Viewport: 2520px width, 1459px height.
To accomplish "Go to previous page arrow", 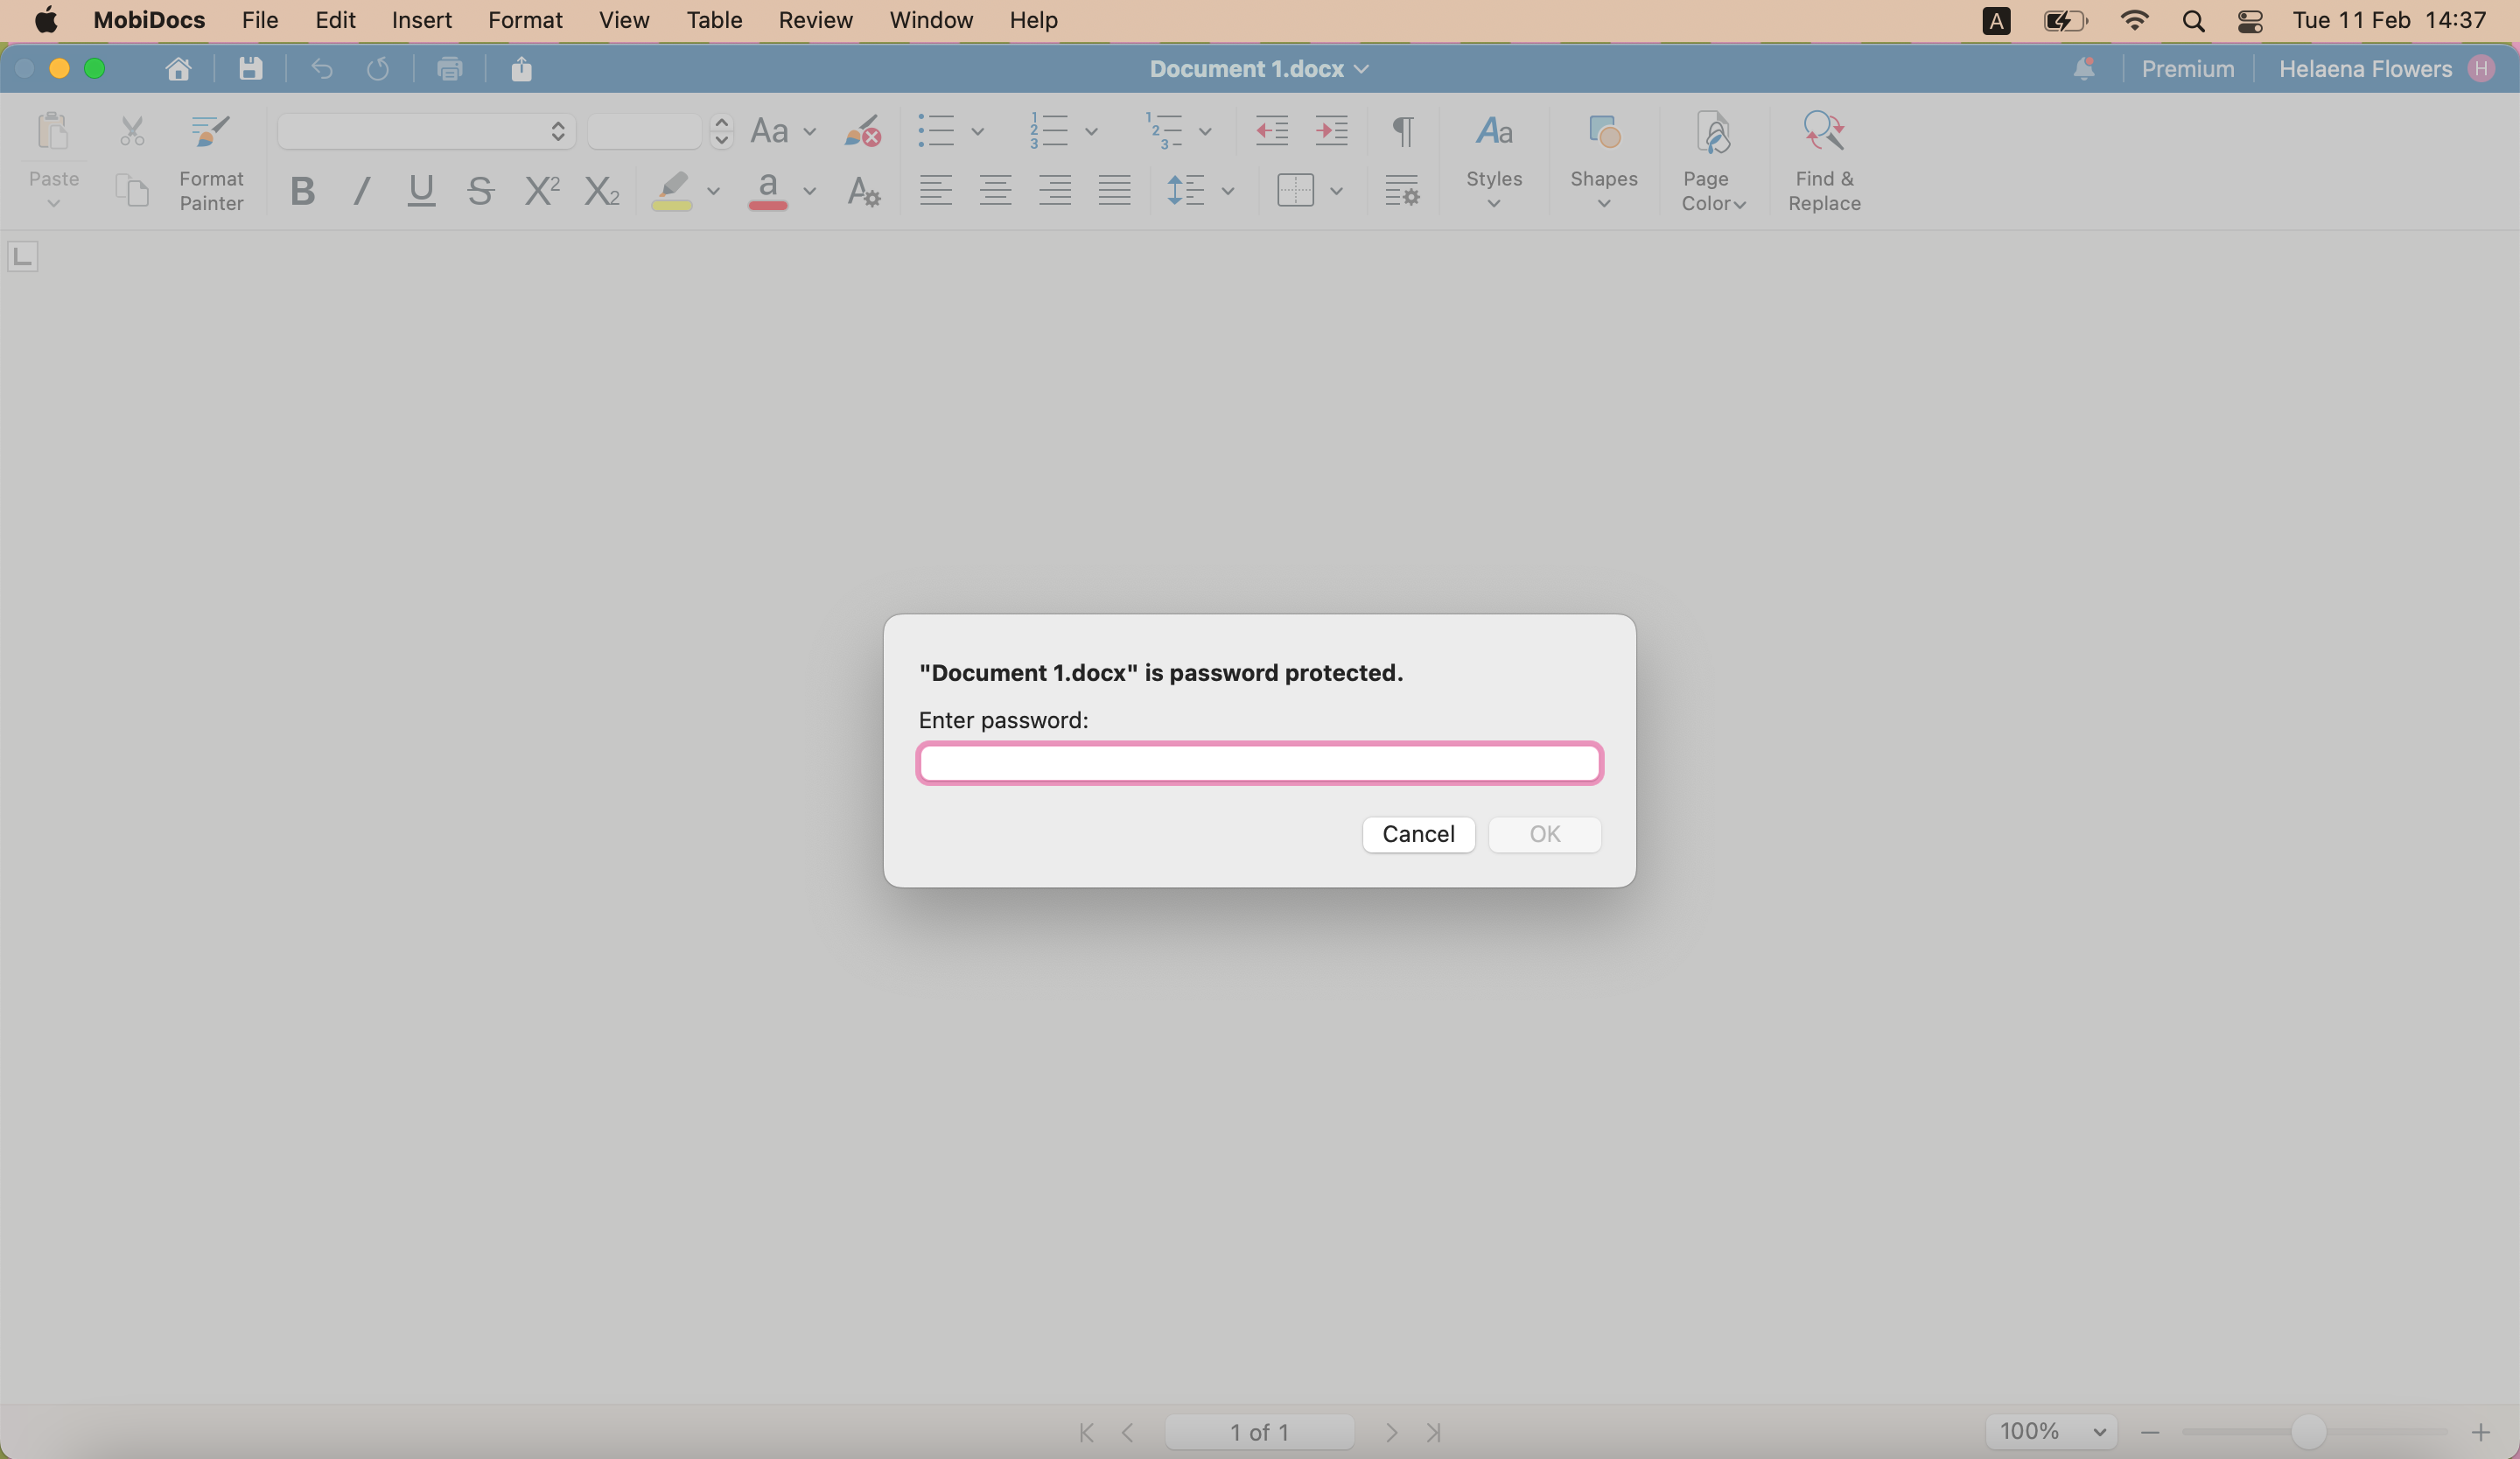I will 1128,1432.
